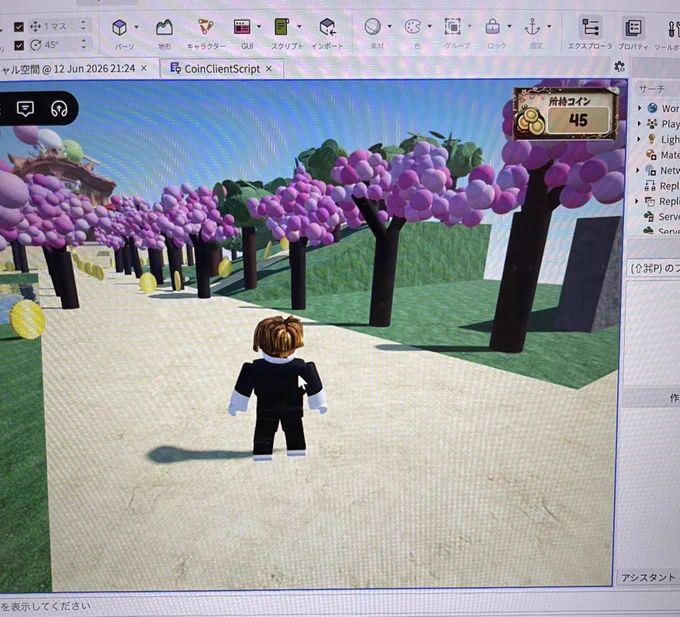Screen dimensions: 680x617
Task: Open the ツールボックス wrench icon
Action: coord(673,29)
